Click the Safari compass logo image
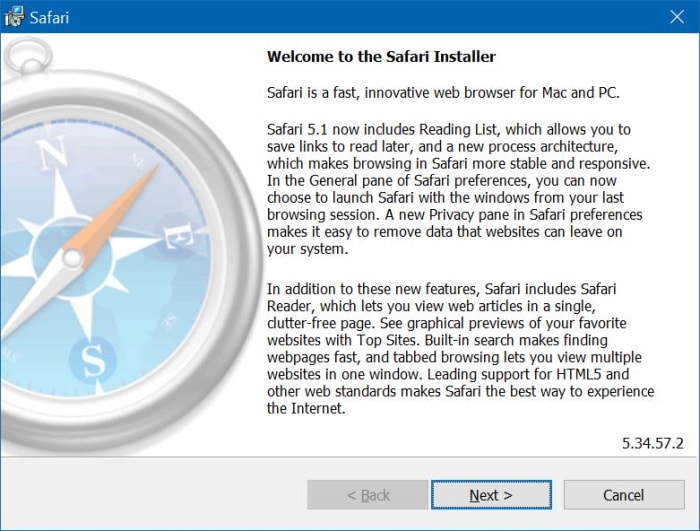The image size is (700, 531). (132, 244)
